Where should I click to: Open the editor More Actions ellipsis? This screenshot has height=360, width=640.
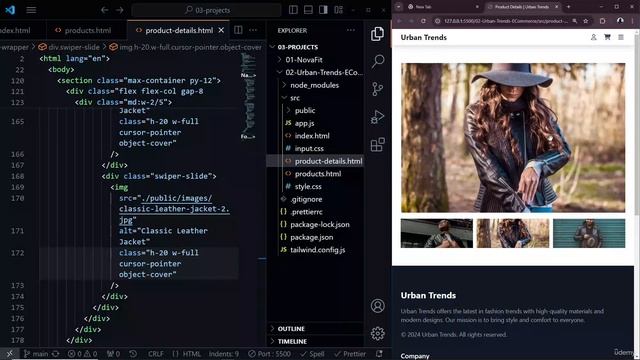click(x=253, y=30)
